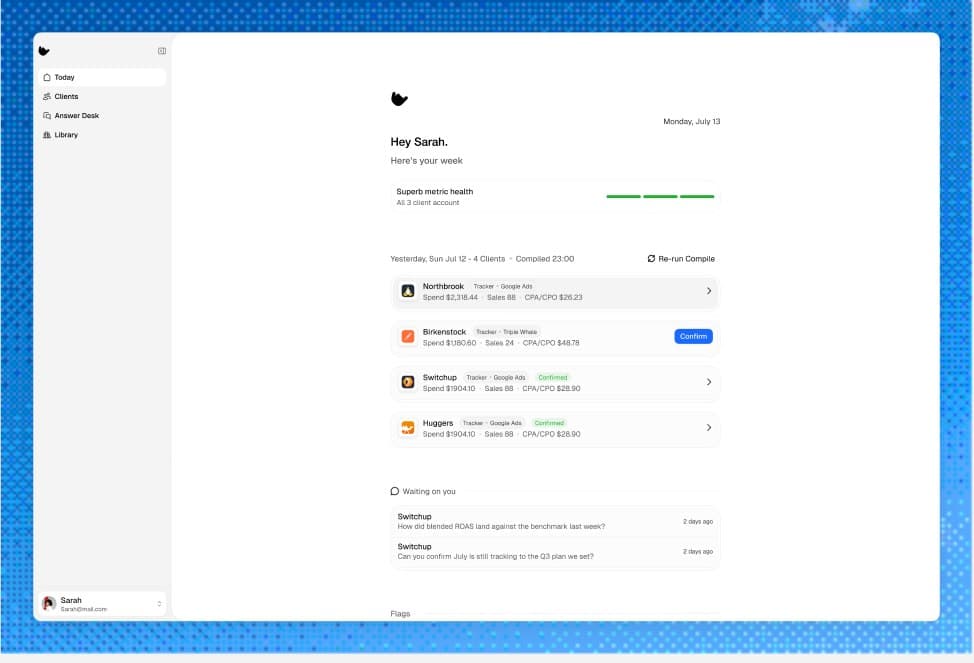Click the Today home icon
The height and width of the screenshot is (663, 974).
[47, 77]
